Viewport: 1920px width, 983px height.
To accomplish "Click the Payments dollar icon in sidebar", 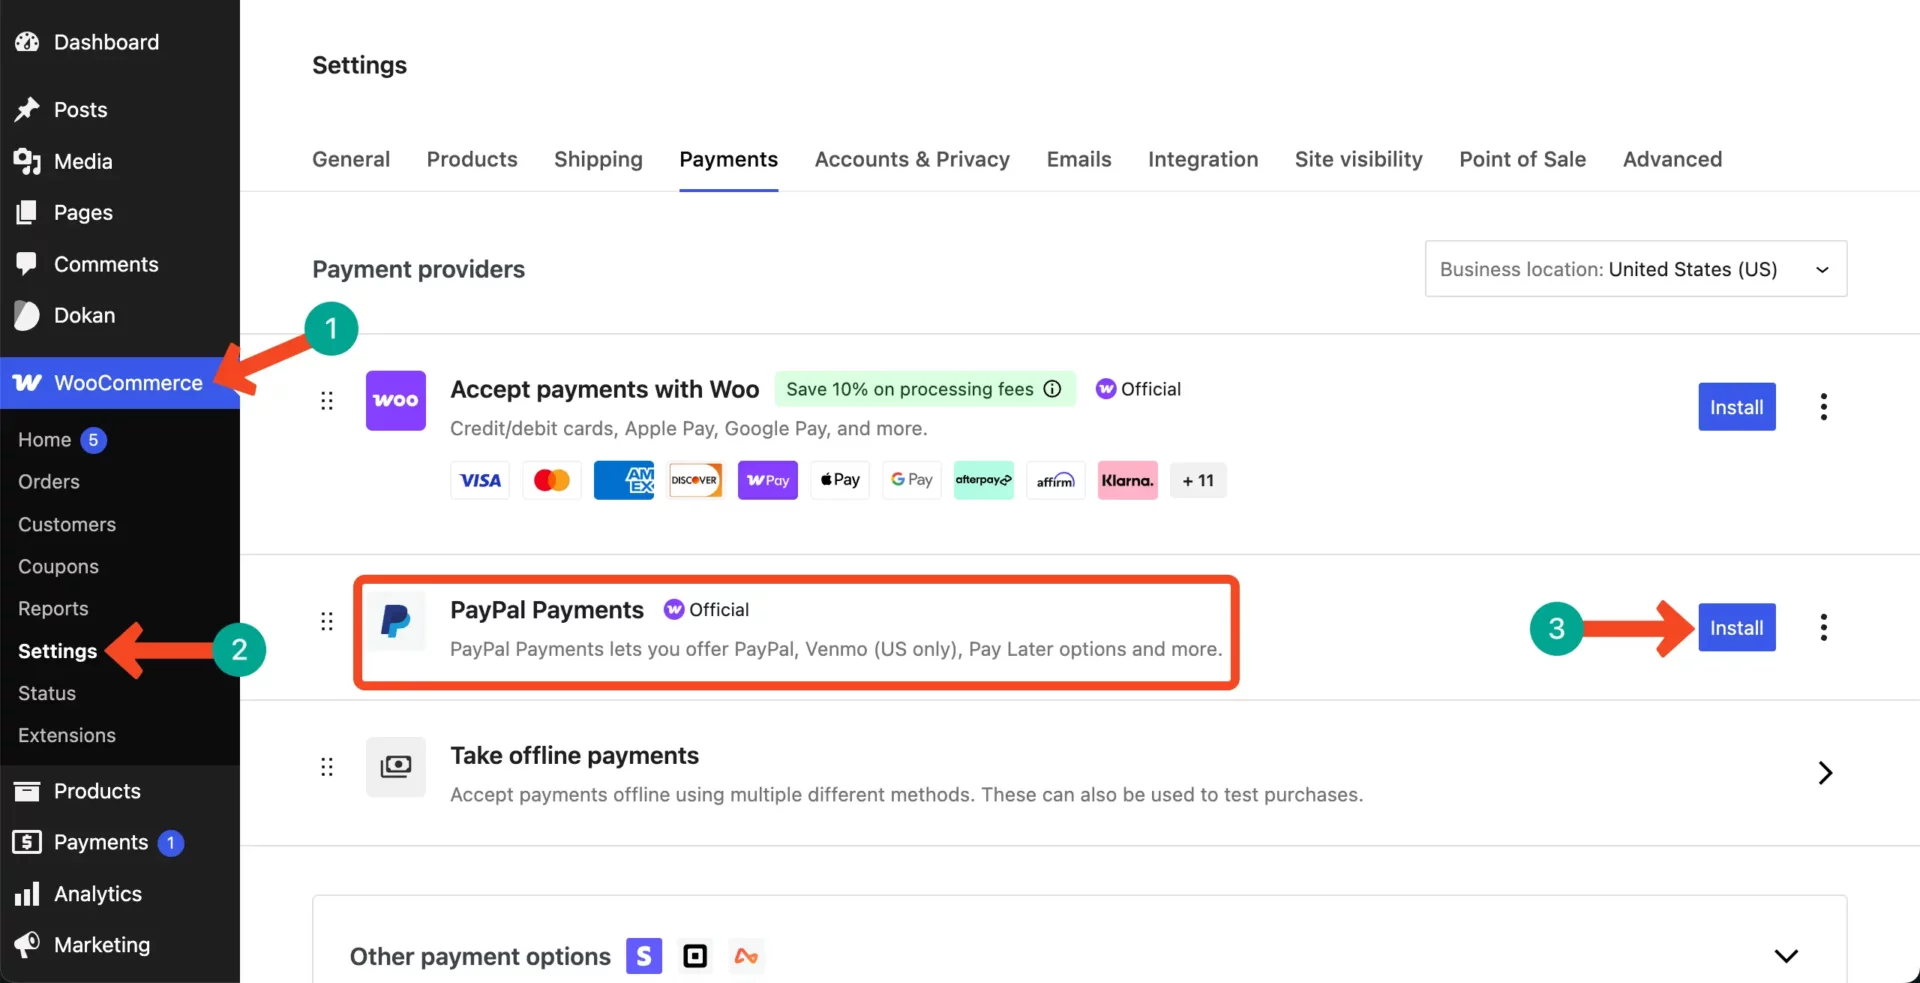I will [27, 842].
